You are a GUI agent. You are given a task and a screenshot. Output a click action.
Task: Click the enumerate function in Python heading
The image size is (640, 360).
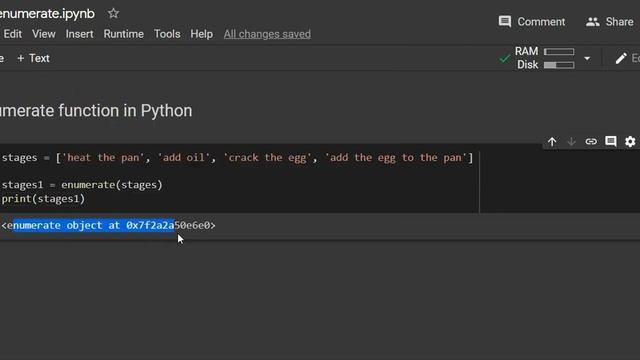point(96,111)
